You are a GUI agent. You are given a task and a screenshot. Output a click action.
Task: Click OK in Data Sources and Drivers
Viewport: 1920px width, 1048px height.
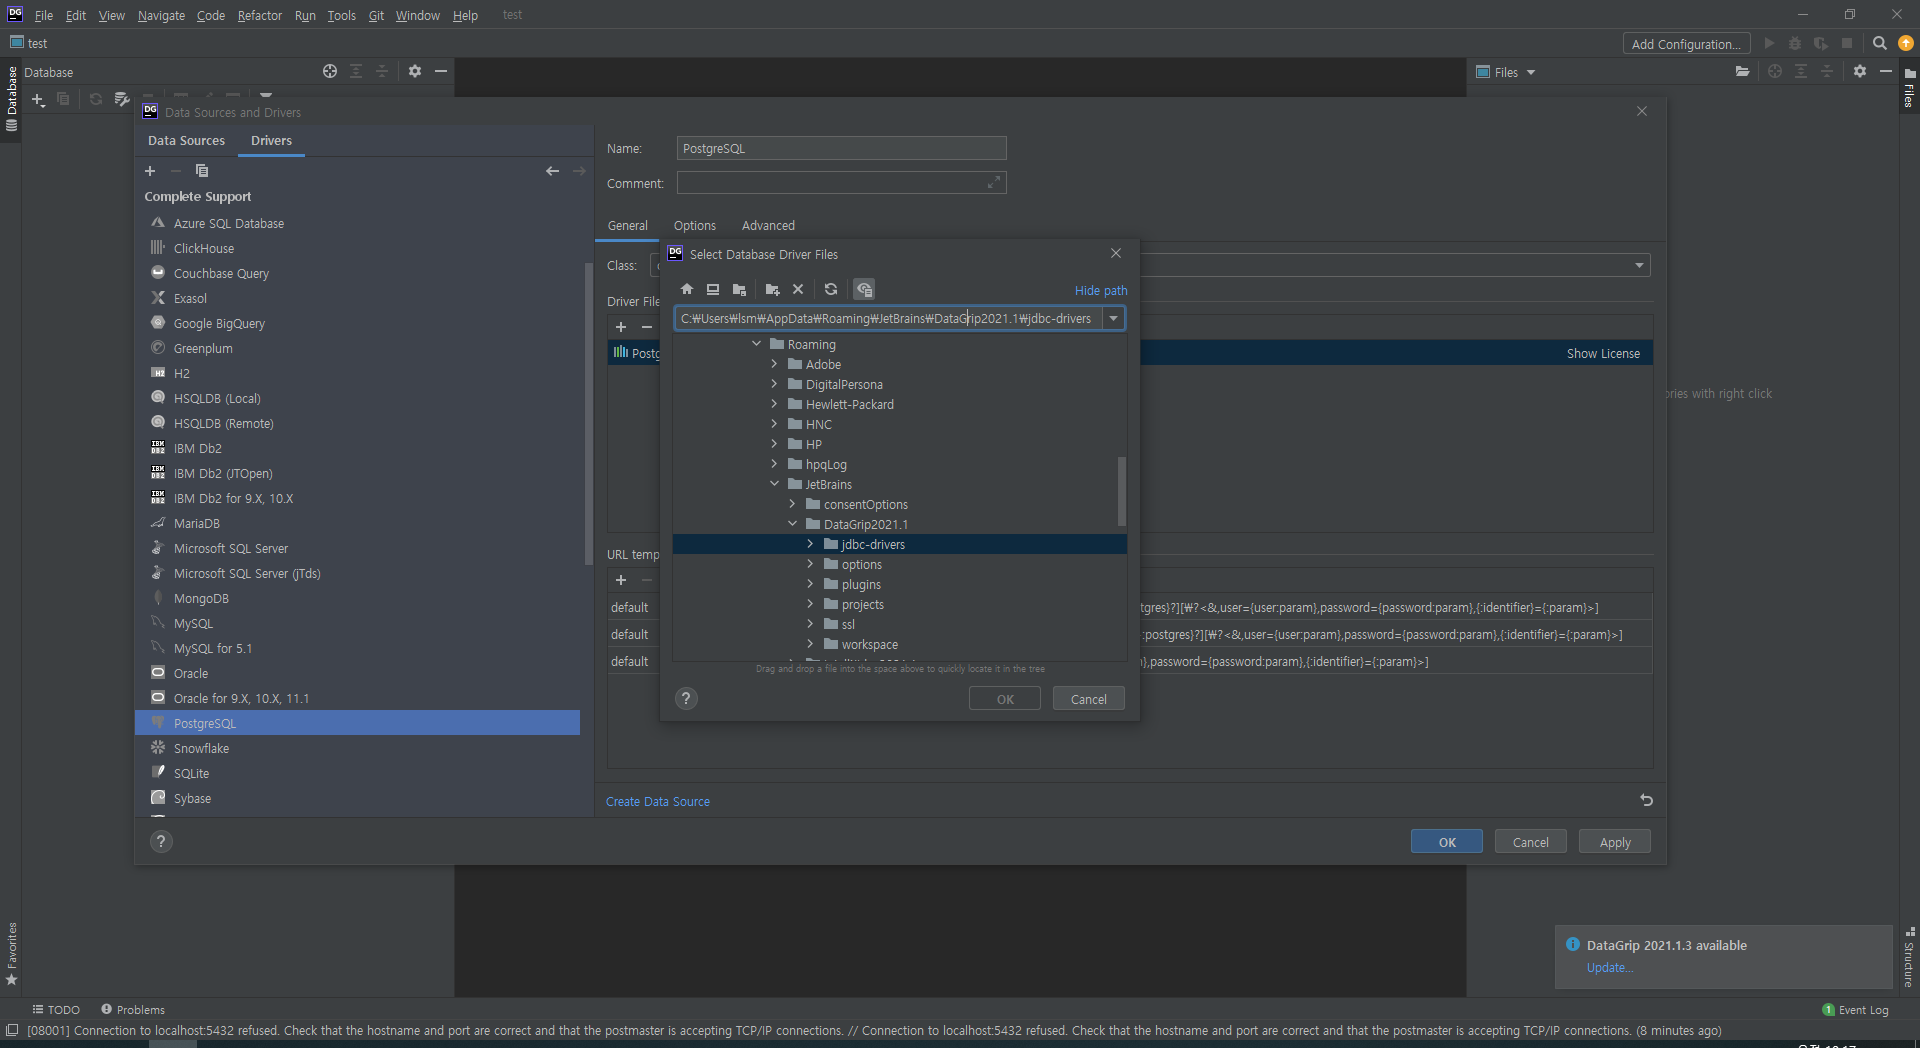(1446, 842)
